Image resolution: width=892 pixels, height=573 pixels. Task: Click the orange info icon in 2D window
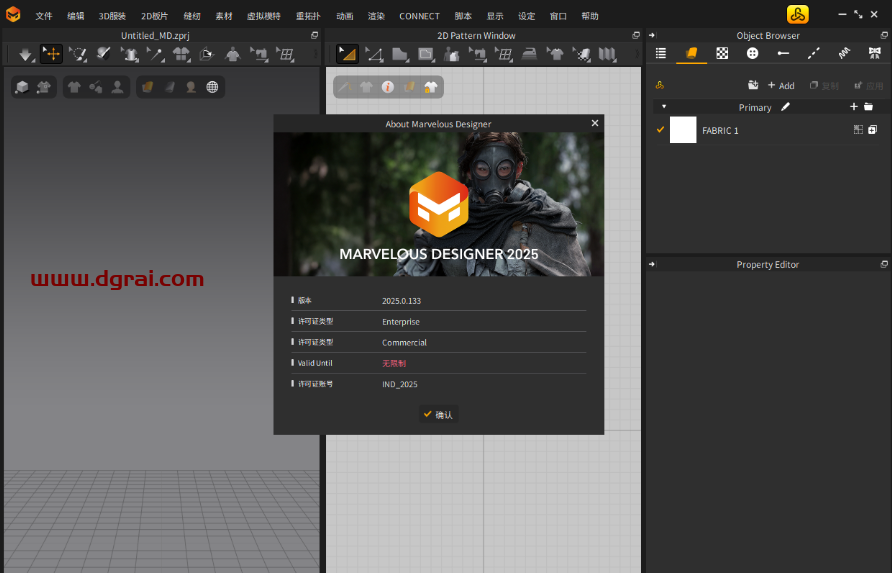click(388, 87)
